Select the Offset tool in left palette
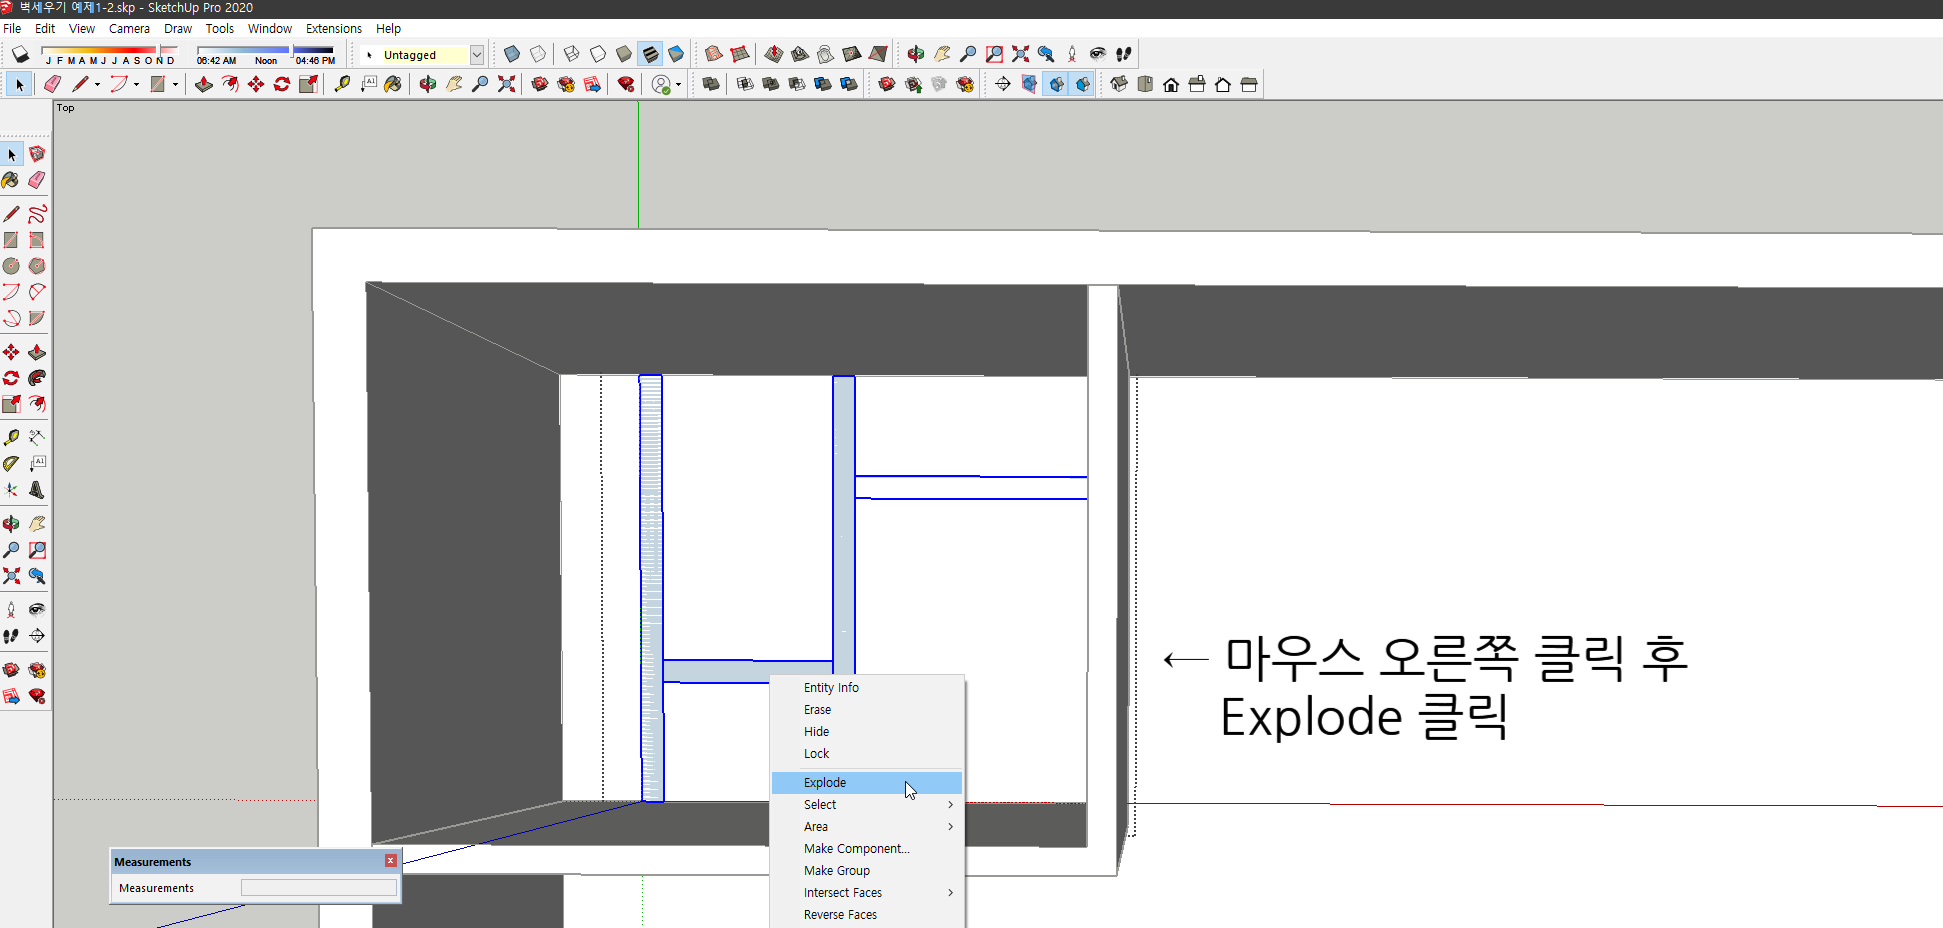 tap(37, 404)
